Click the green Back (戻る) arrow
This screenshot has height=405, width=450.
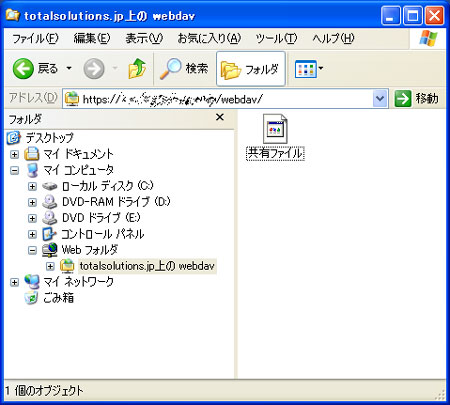[23, 69]
